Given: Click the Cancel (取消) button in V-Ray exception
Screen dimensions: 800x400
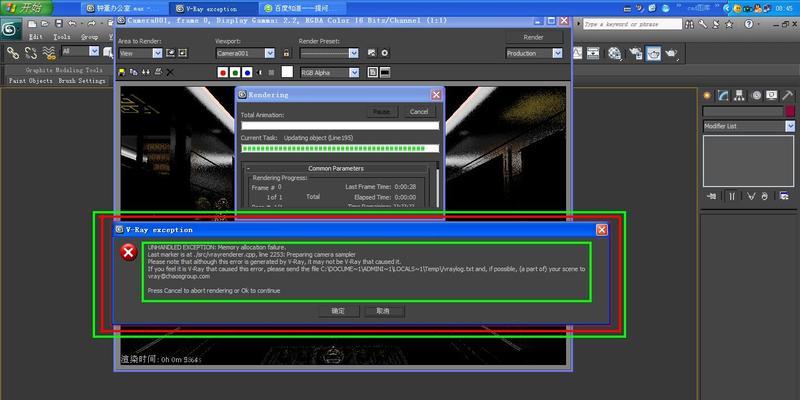Looking at the screenshot, I should click(x=384, y=311).
